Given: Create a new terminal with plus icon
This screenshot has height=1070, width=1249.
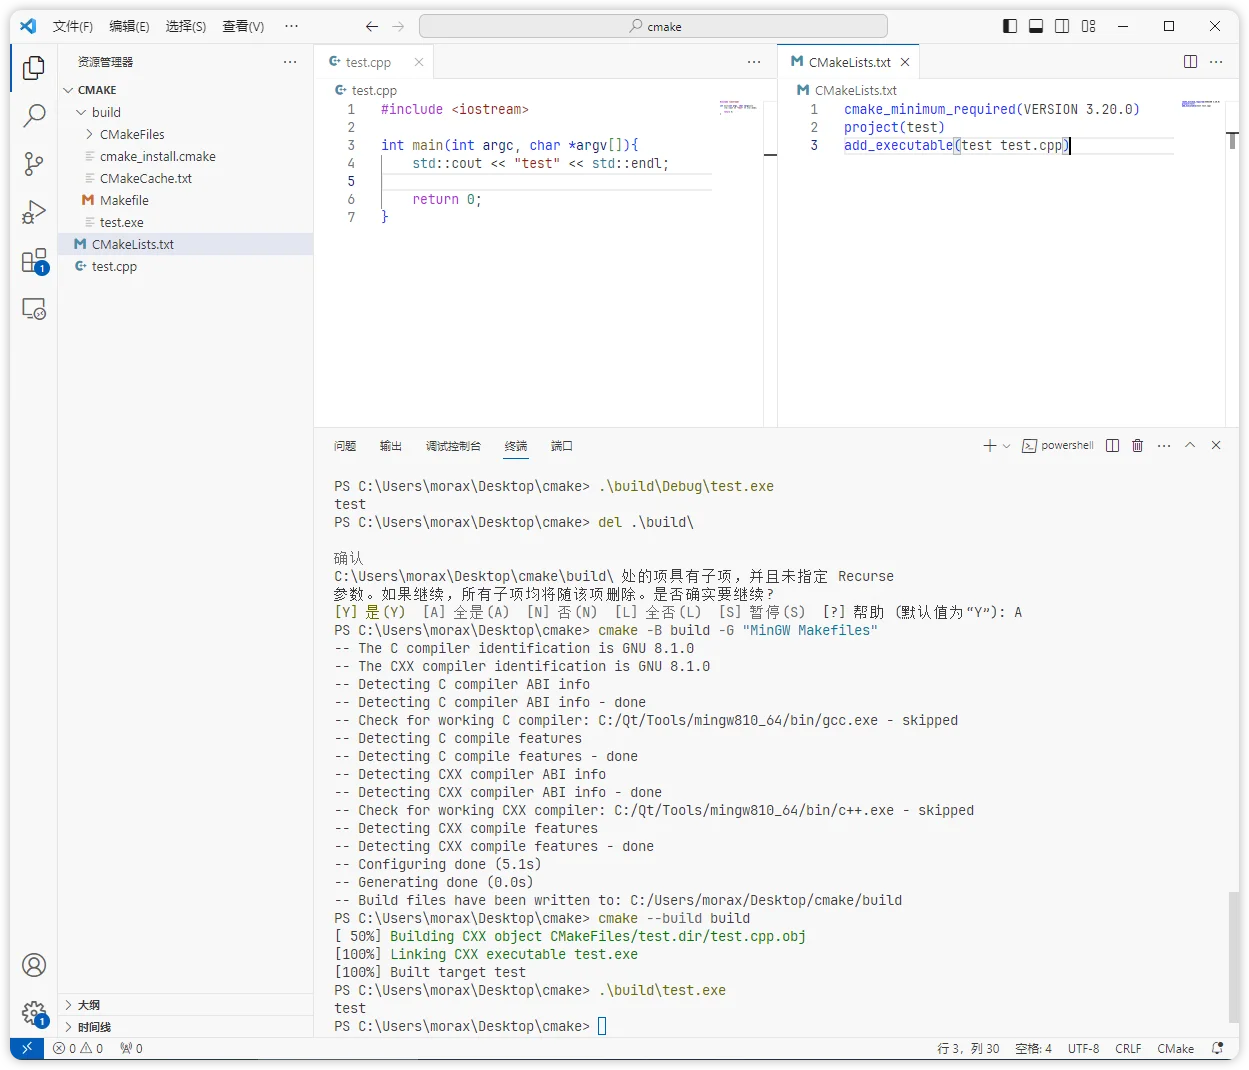Looking at the screenshot, I should [x=989, y=446].
